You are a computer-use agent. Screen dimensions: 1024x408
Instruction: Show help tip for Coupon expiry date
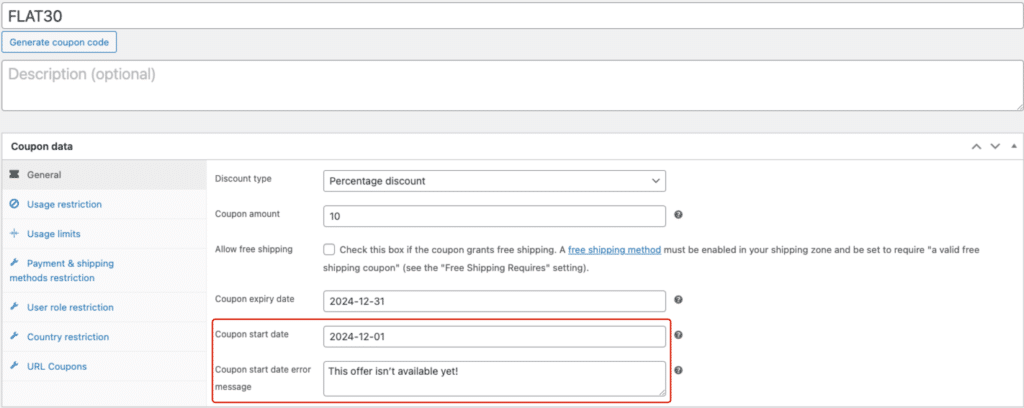[679, 300]
